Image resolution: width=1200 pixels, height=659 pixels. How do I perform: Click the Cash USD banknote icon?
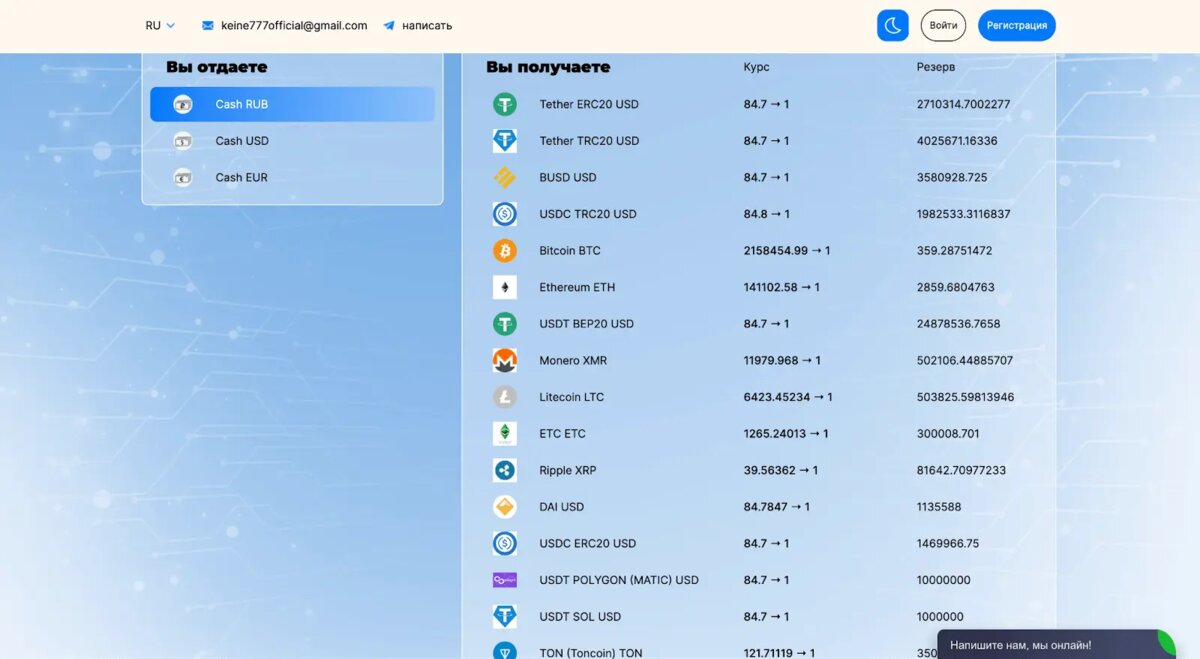click(182, 141)
